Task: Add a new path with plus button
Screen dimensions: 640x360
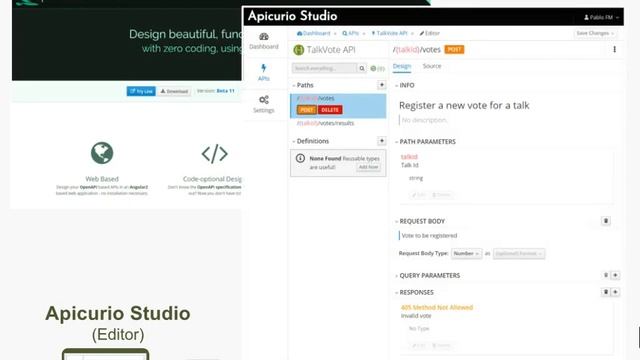Action: 382,85
